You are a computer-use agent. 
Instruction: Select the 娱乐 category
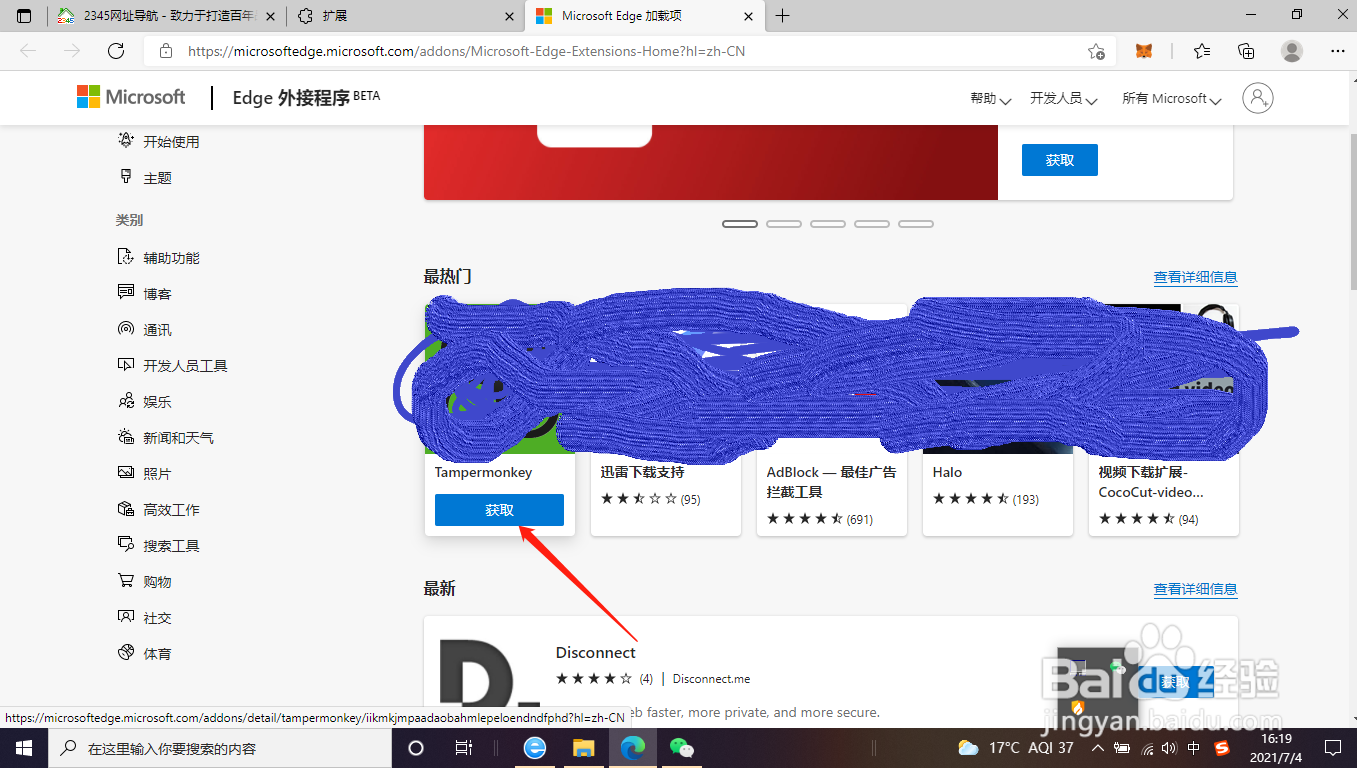pyautogui.click(x=145, y=401)
